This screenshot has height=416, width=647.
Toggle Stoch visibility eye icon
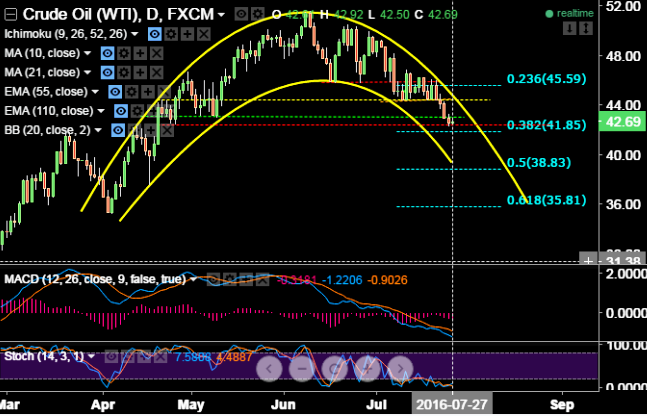[111, 356]
